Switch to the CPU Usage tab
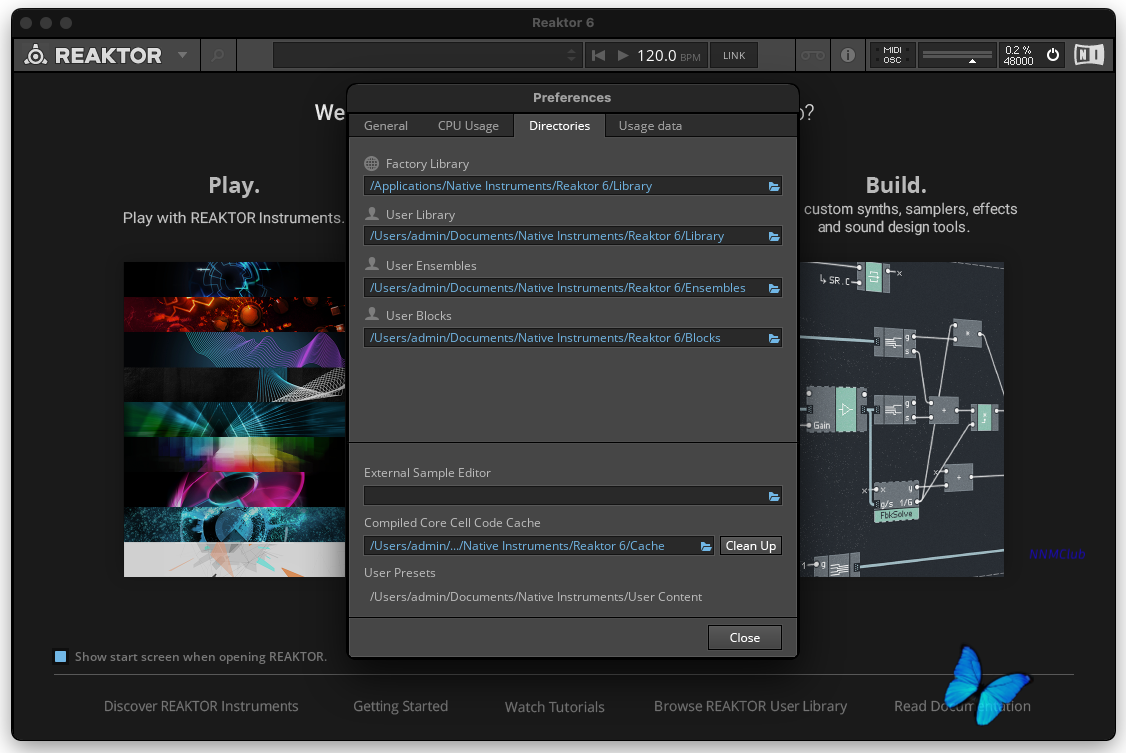The height and width of the screenshot is (753, 1126). (x=468, y=126)
